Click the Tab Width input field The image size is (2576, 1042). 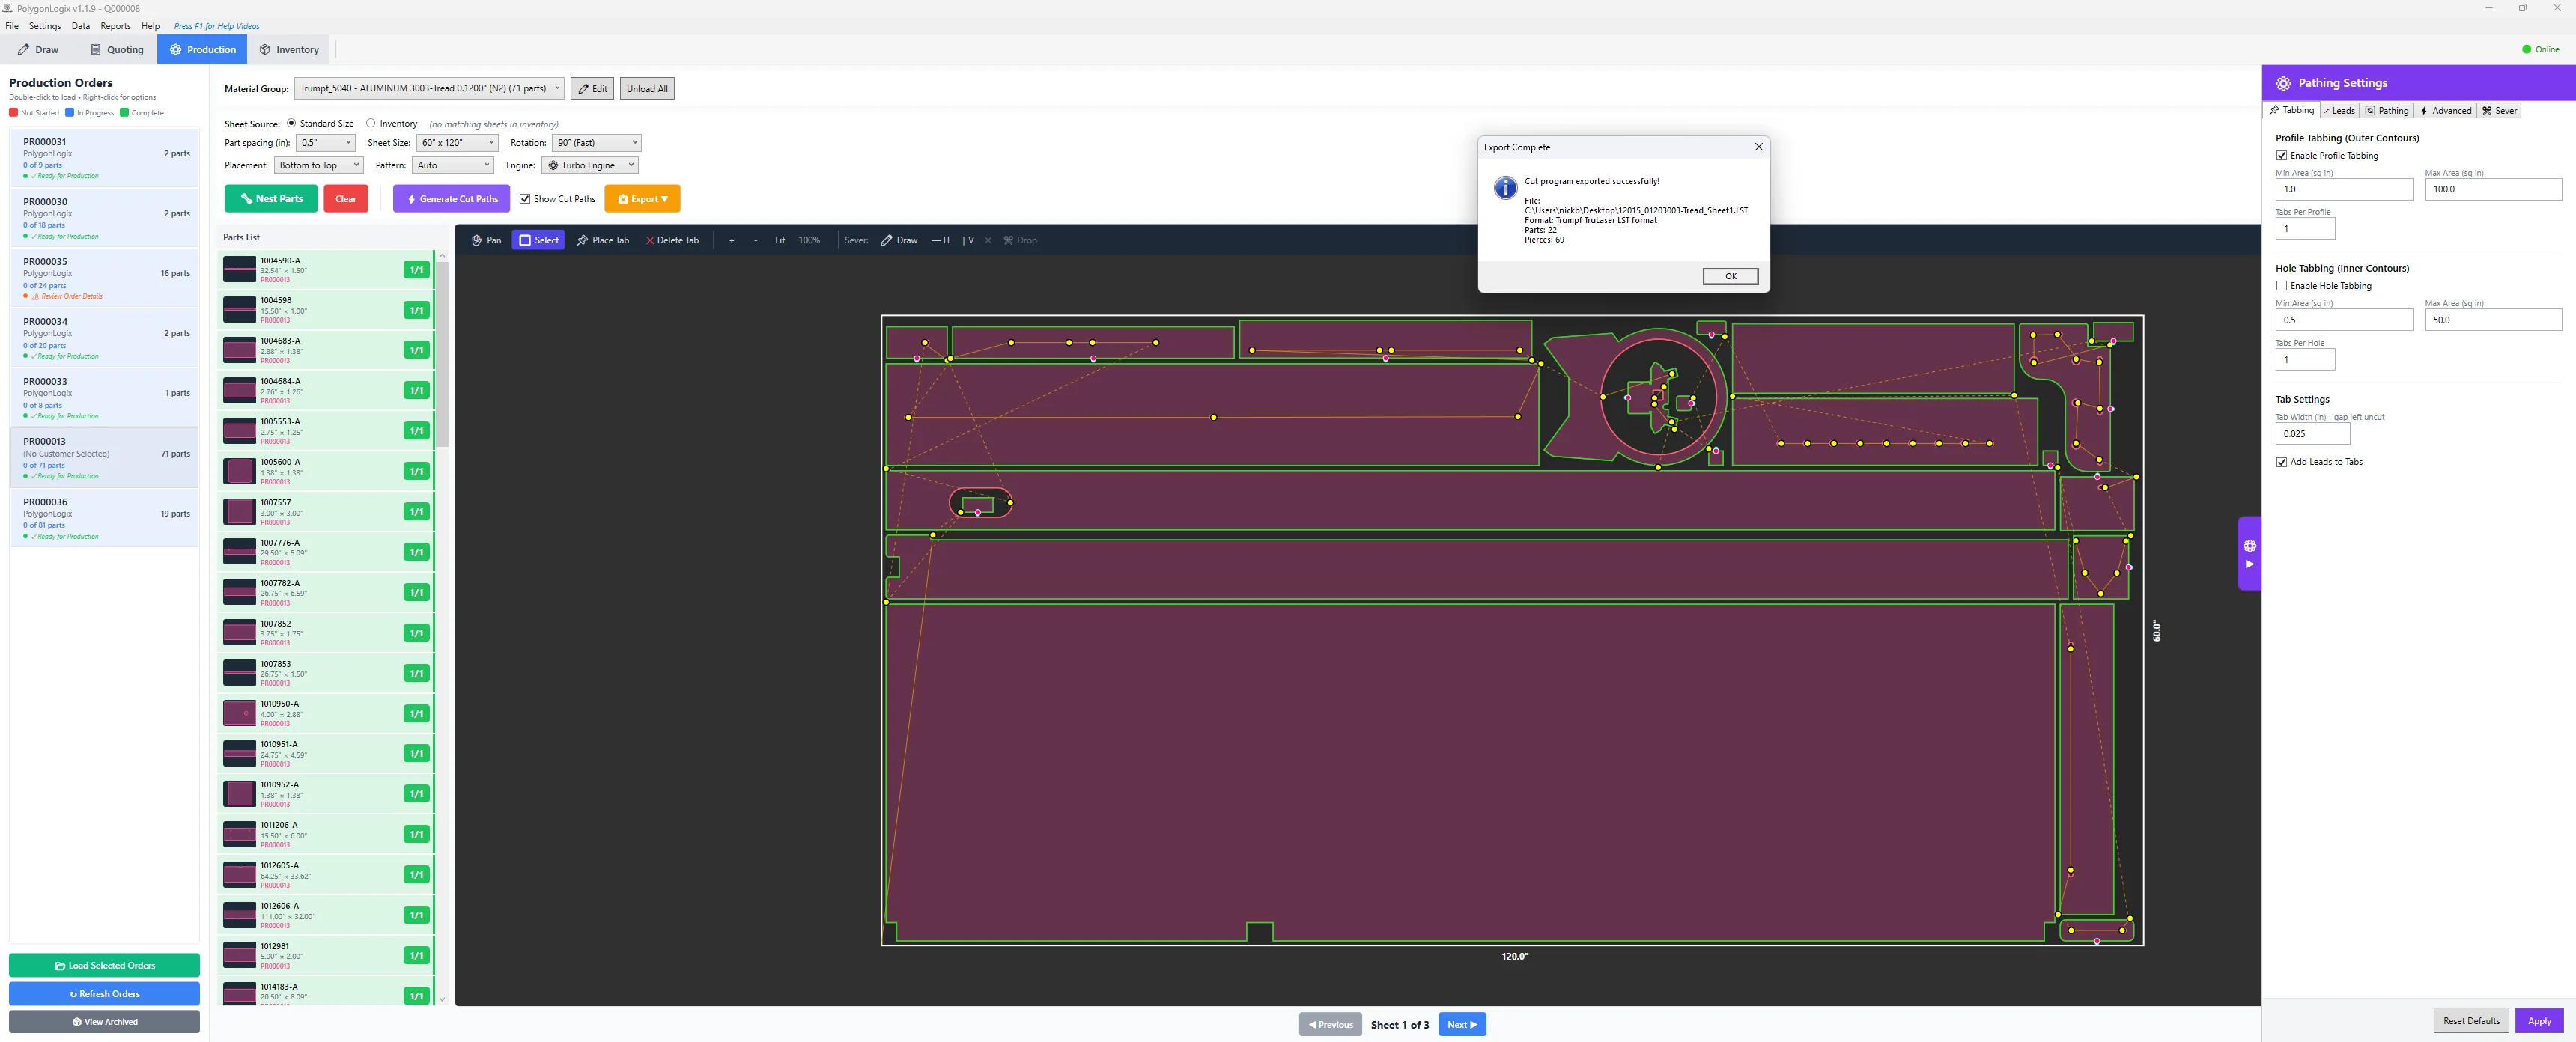2312,434
